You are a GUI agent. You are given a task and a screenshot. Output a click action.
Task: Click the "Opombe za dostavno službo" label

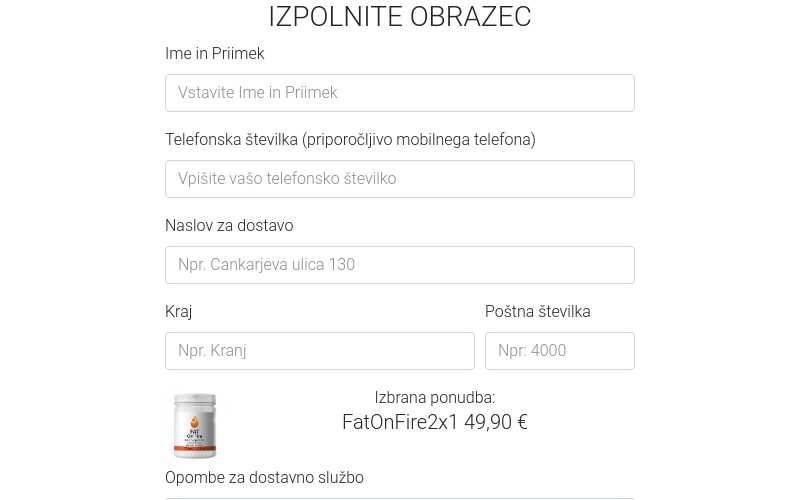click(x=264, y=478)
